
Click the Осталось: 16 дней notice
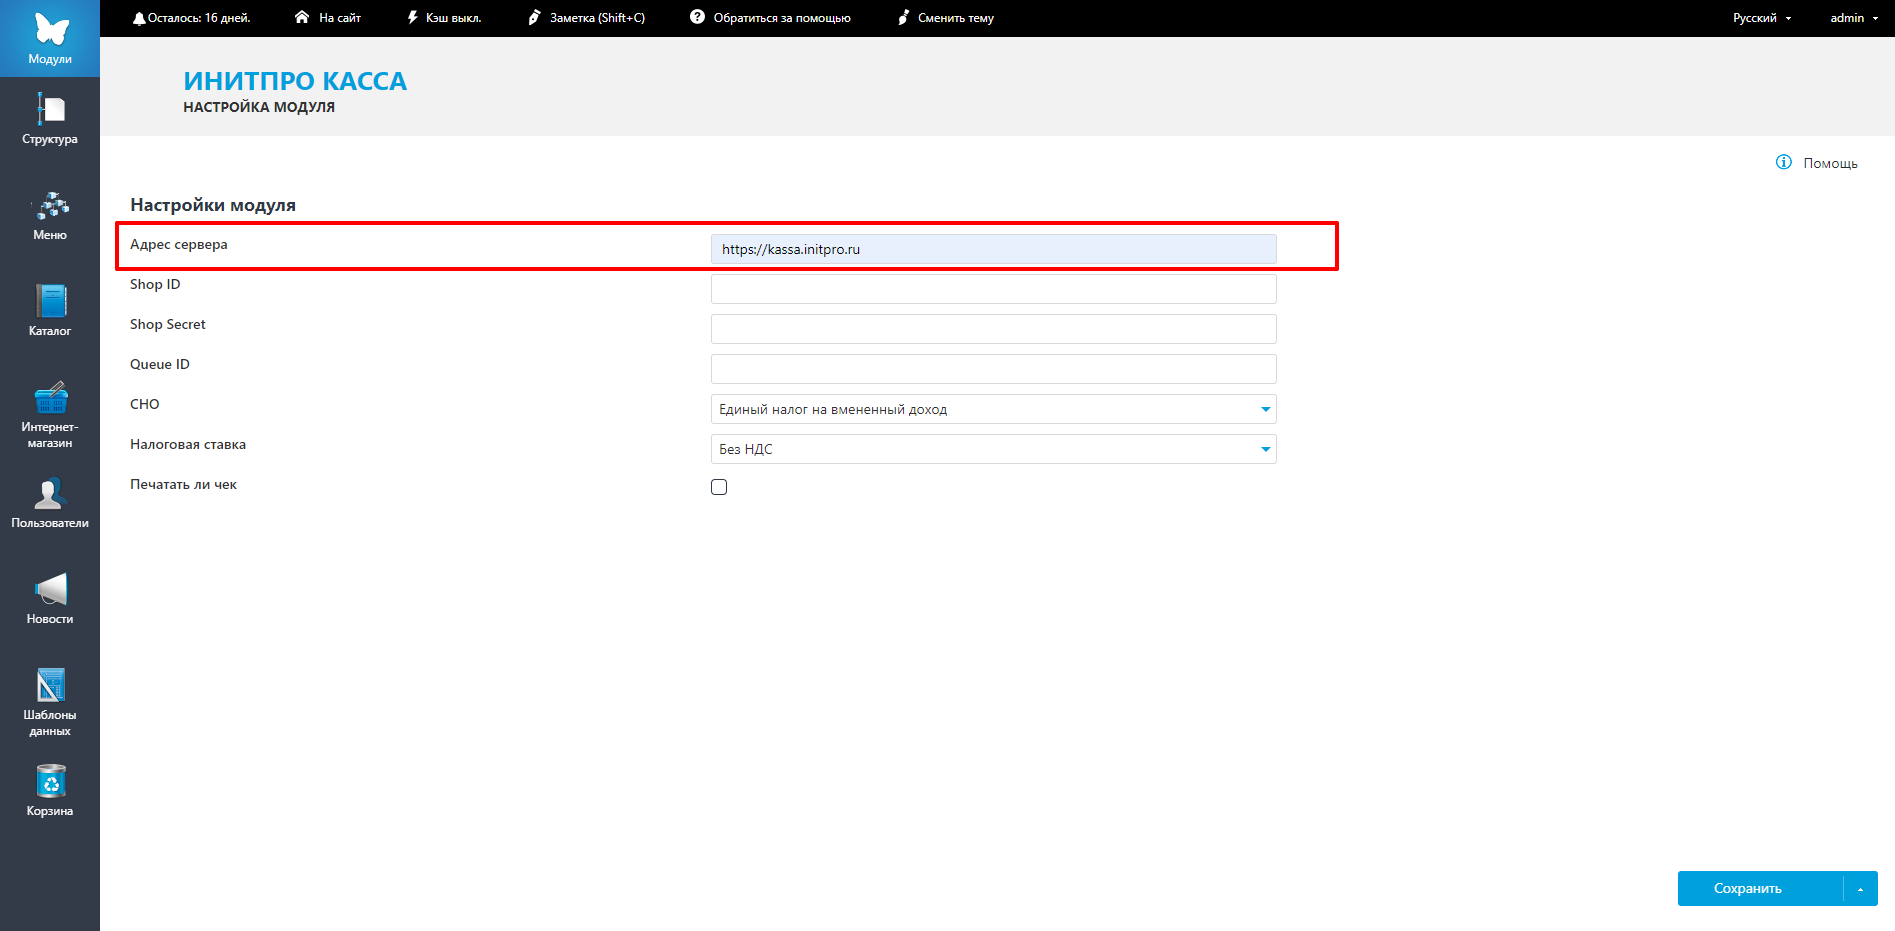[x=199, y=18]
